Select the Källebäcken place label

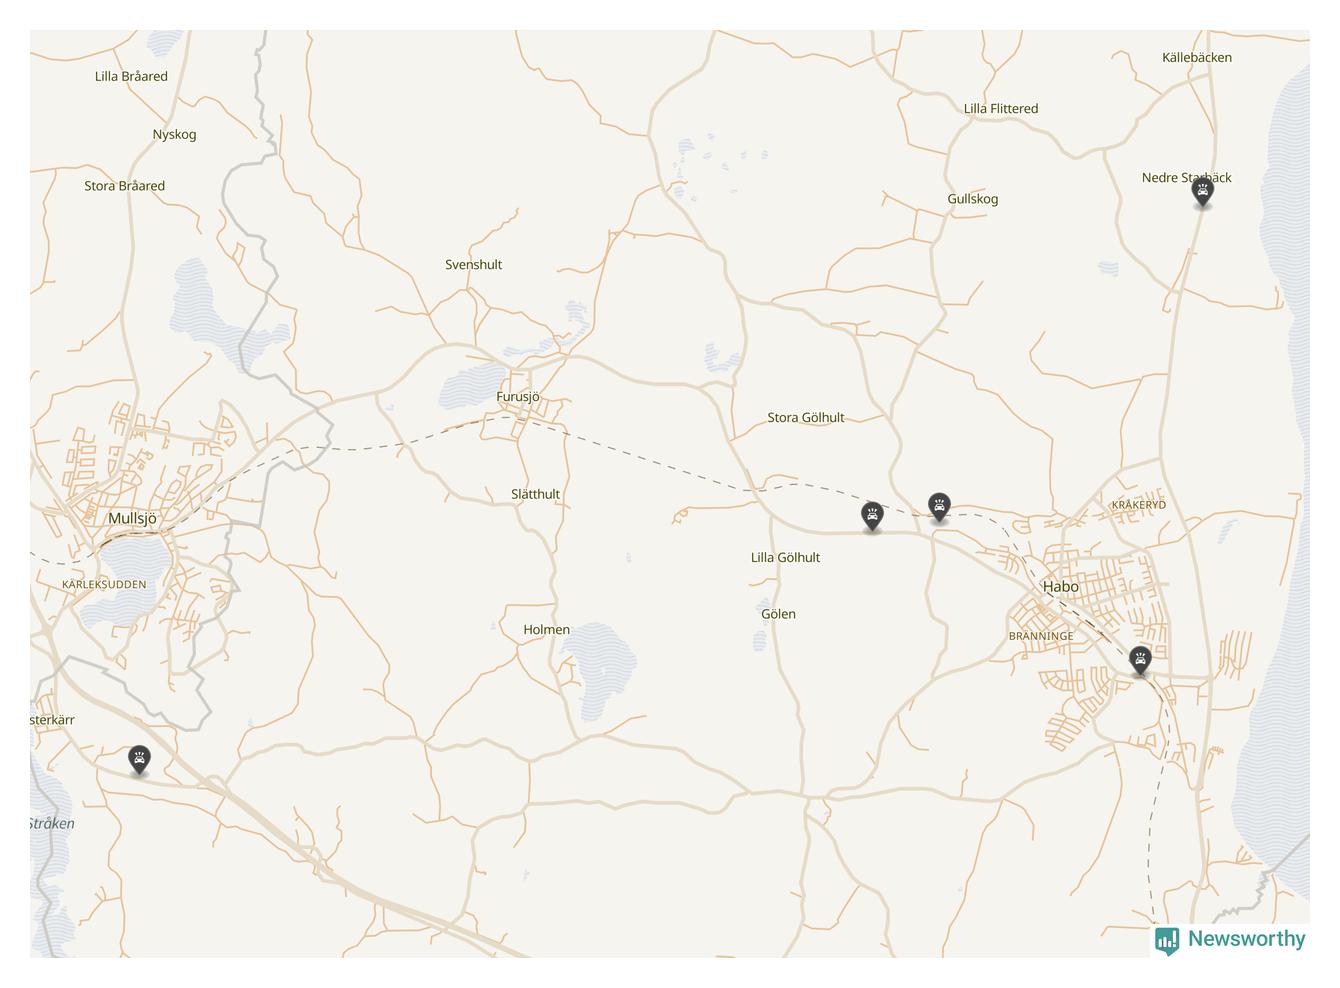coord(1197,58)
